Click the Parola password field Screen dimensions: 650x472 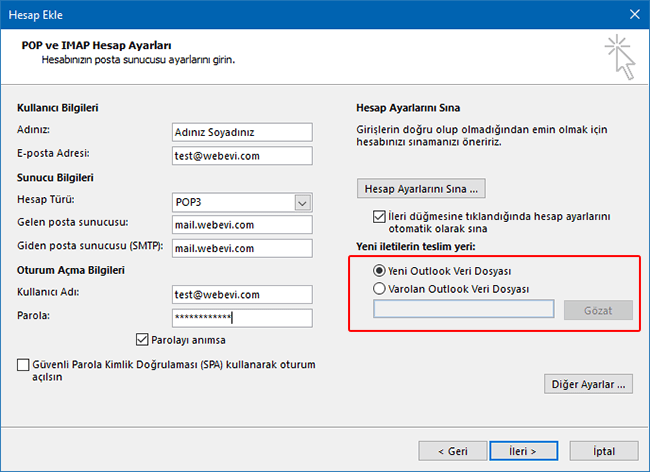(241, 318)
